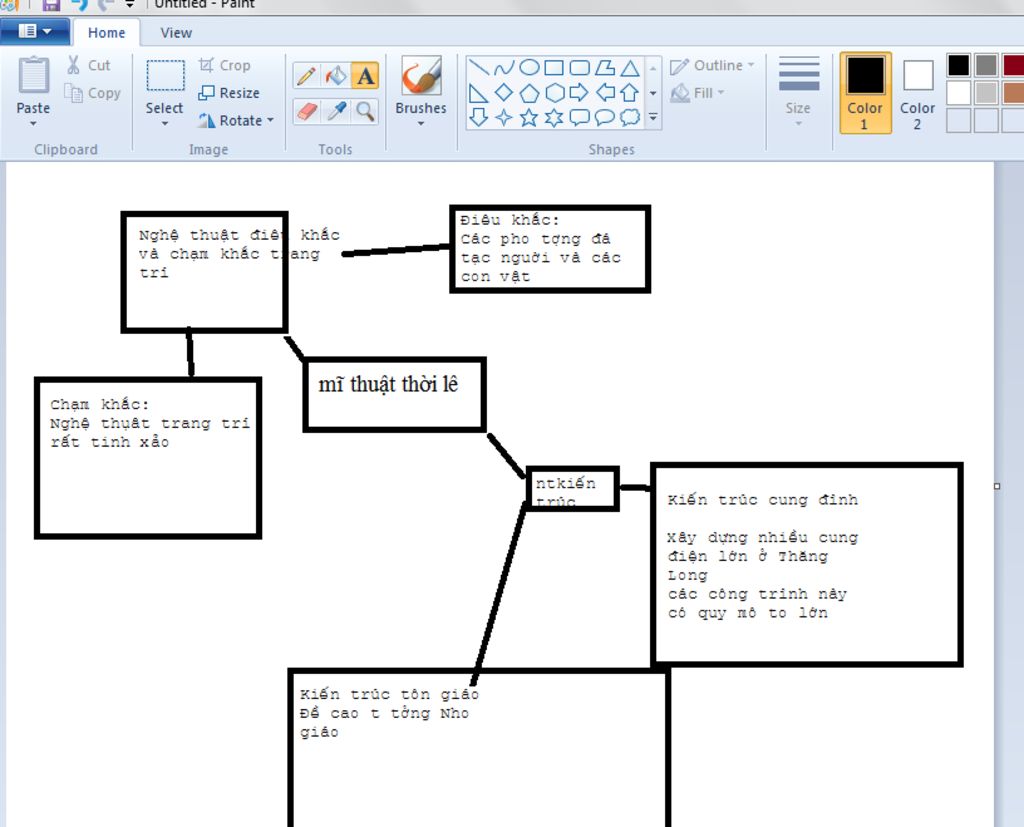Select the Down arrow shape
The height and width of the screenshot is (827, 1024).
tap(479, 118)
